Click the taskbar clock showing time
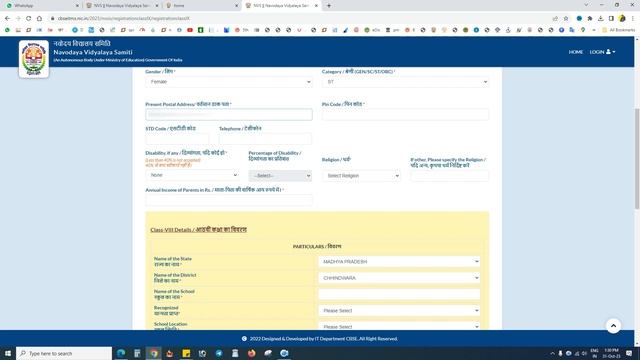 [611, 353]
